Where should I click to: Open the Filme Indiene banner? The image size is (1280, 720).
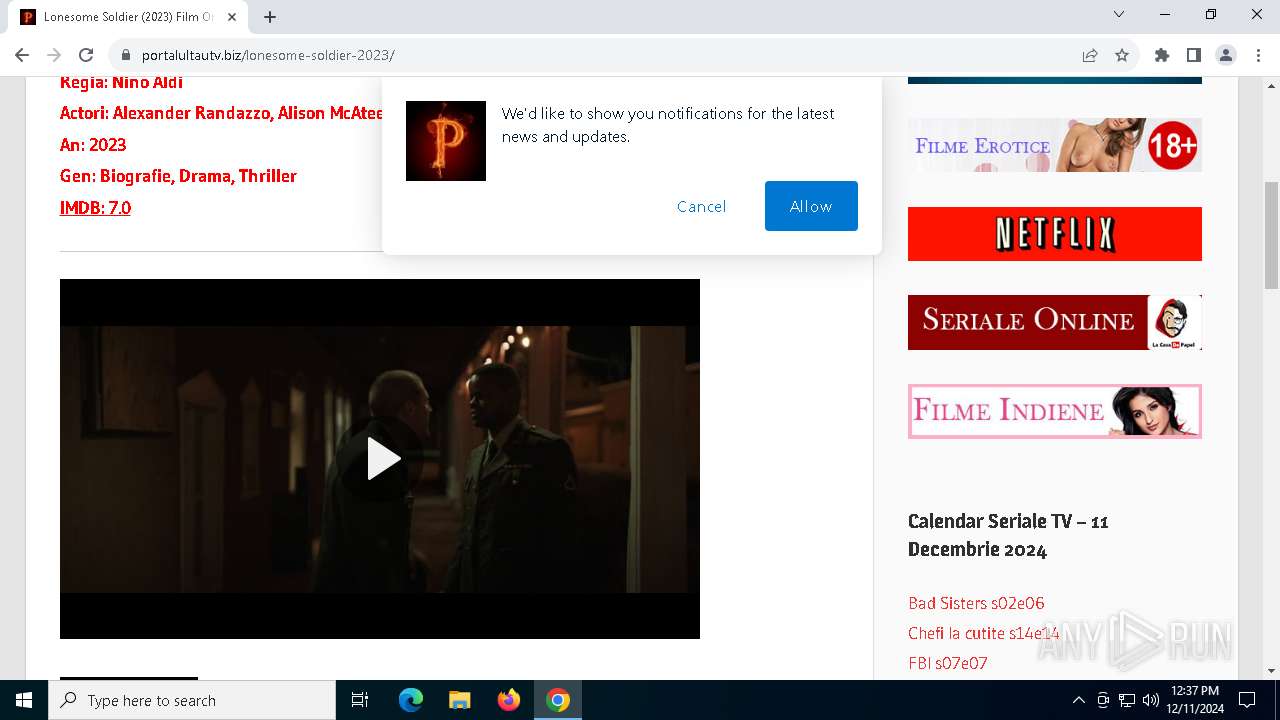tap(1055, 411)
